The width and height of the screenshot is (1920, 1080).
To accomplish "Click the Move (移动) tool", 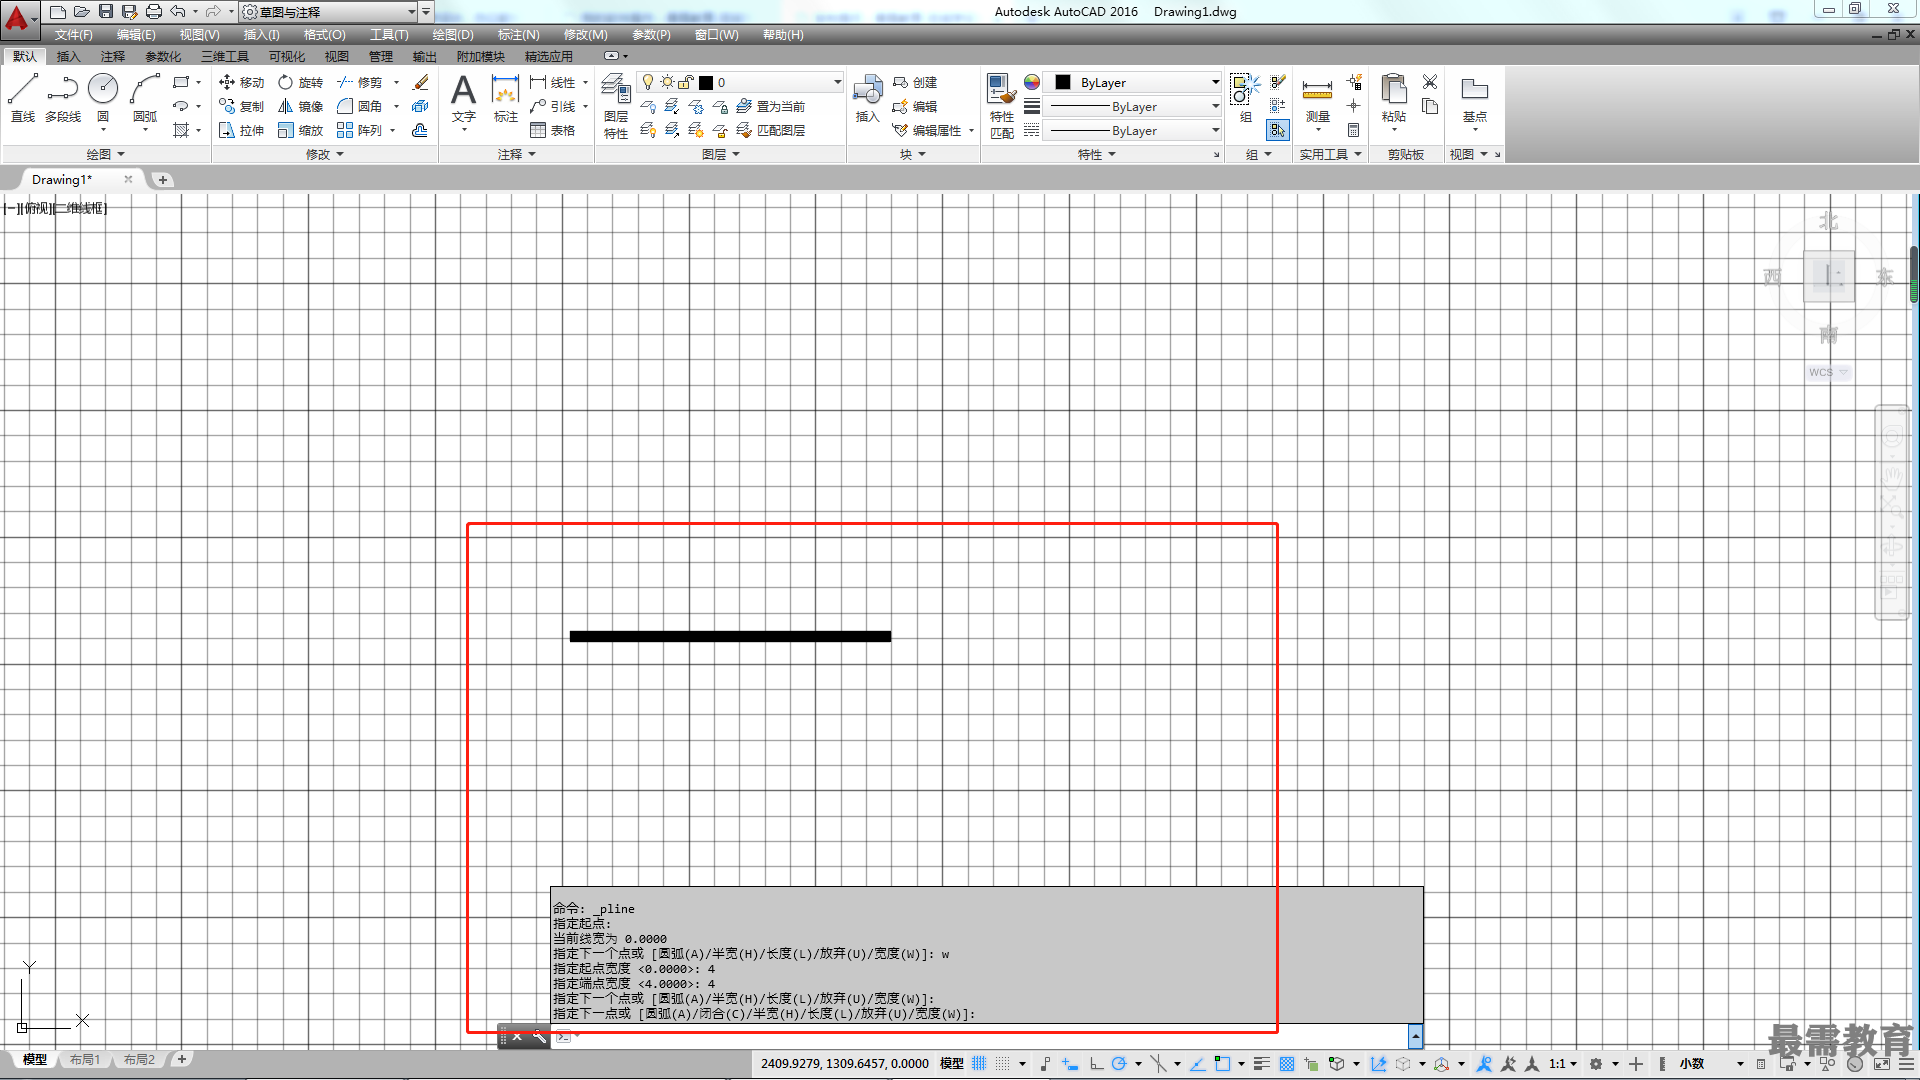I will 241,82.
